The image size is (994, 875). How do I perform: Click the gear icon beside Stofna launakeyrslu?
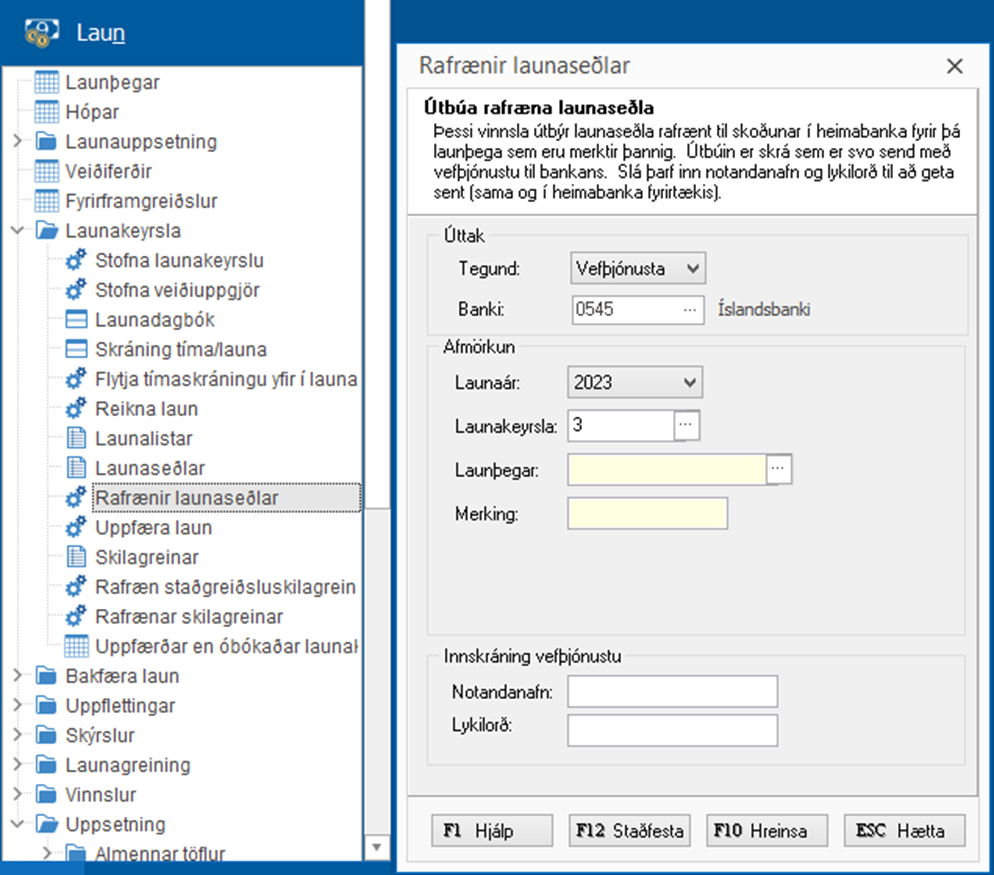(x=76, y=261)
